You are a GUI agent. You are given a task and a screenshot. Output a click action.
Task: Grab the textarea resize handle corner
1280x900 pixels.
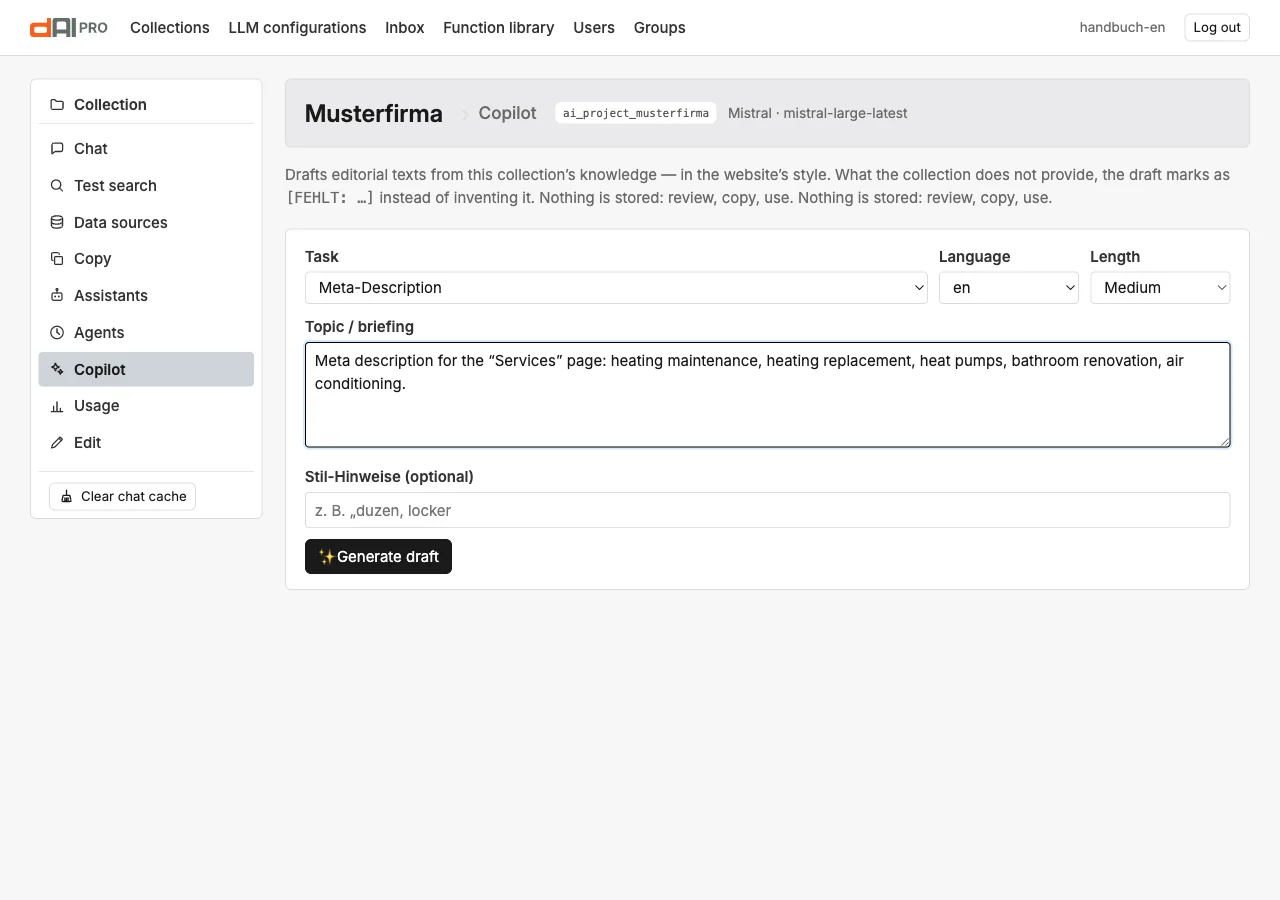1224,441
